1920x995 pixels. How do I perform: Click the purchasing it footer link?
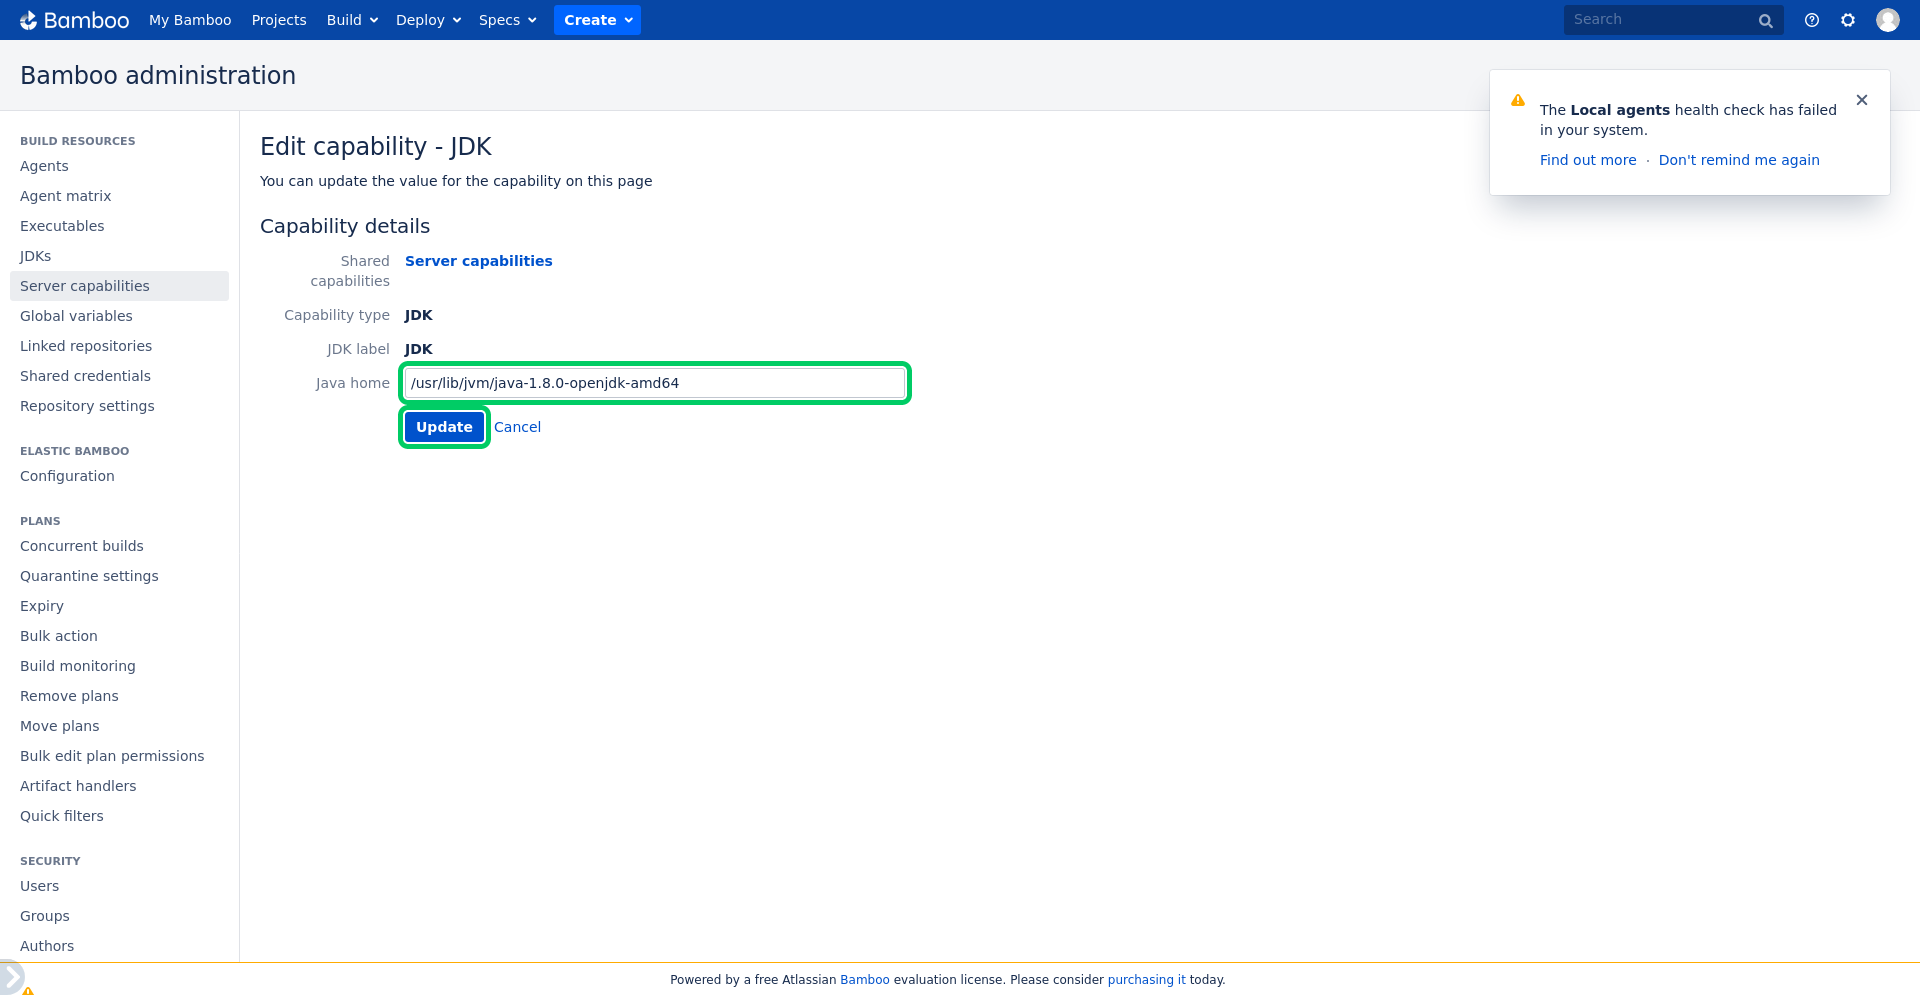click(x=1146, y=980)
